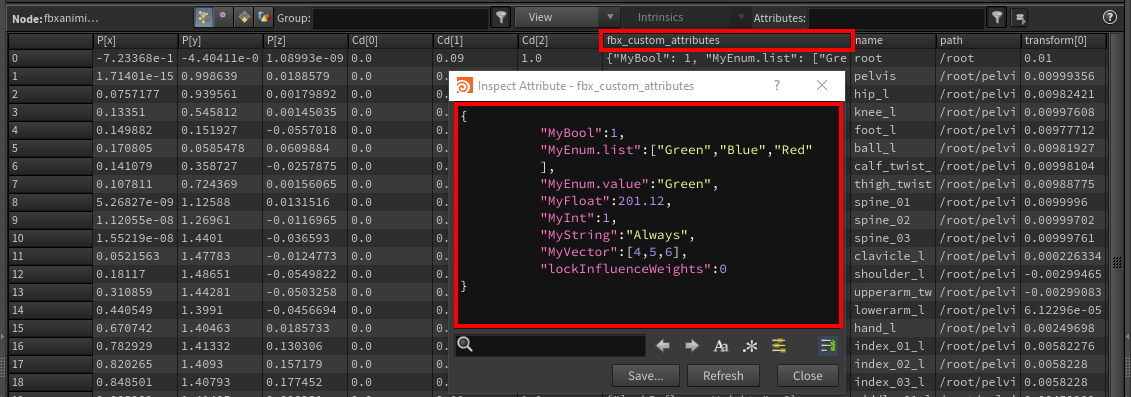Click the name cell 'spine_02'
Viewport: 1131px width, 397px height.
893,219
